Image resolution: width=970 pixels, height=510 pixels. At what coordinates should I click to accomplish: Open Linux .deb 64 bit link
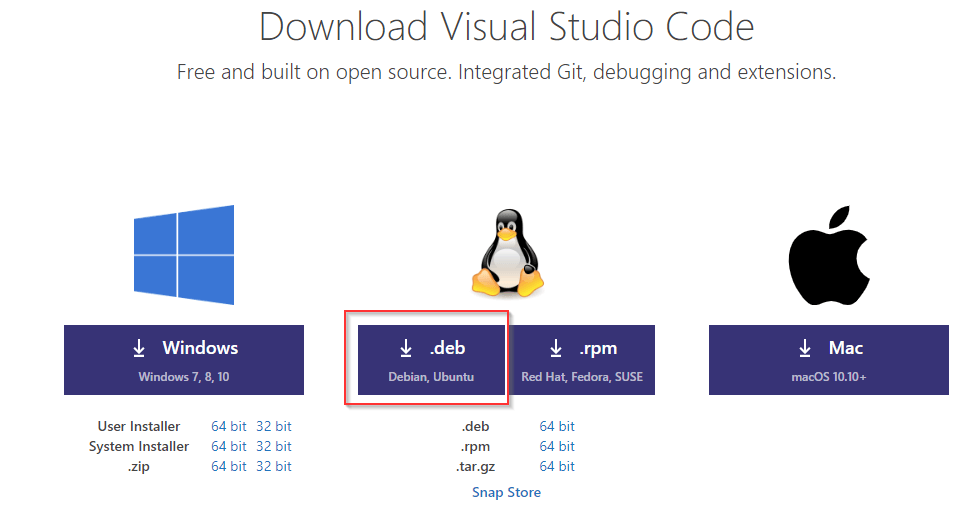click(557, 426)
